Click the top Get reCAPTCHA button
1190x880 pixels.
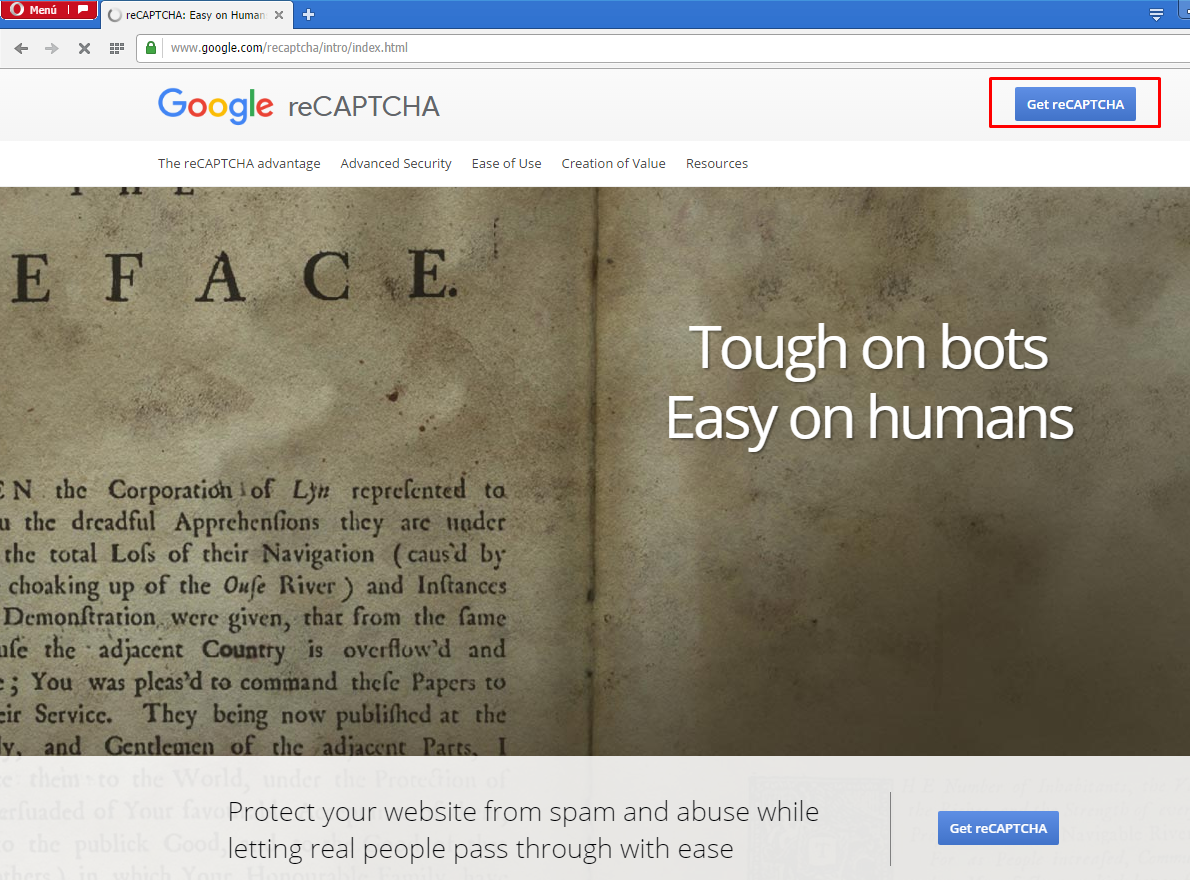1075,104
